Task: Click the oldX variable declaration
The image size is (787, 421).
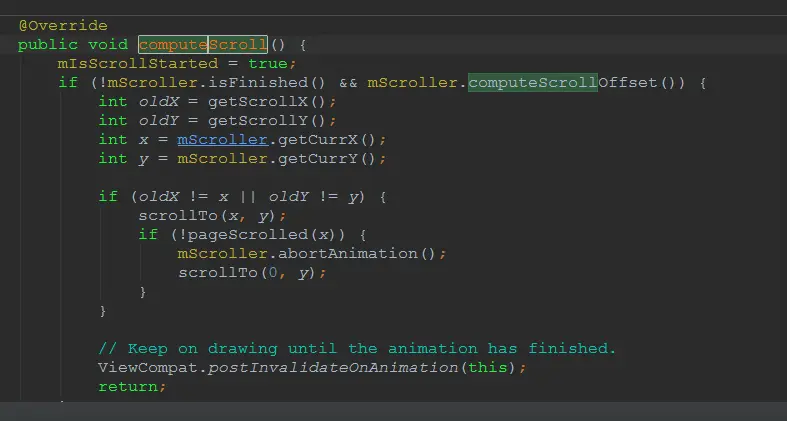Action: tap(159, 101)
